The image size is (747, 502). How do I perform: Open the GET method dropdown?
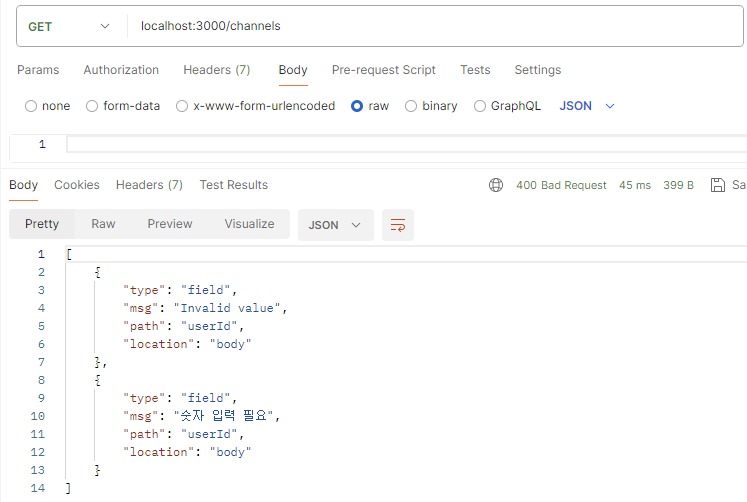coord(69,26)
